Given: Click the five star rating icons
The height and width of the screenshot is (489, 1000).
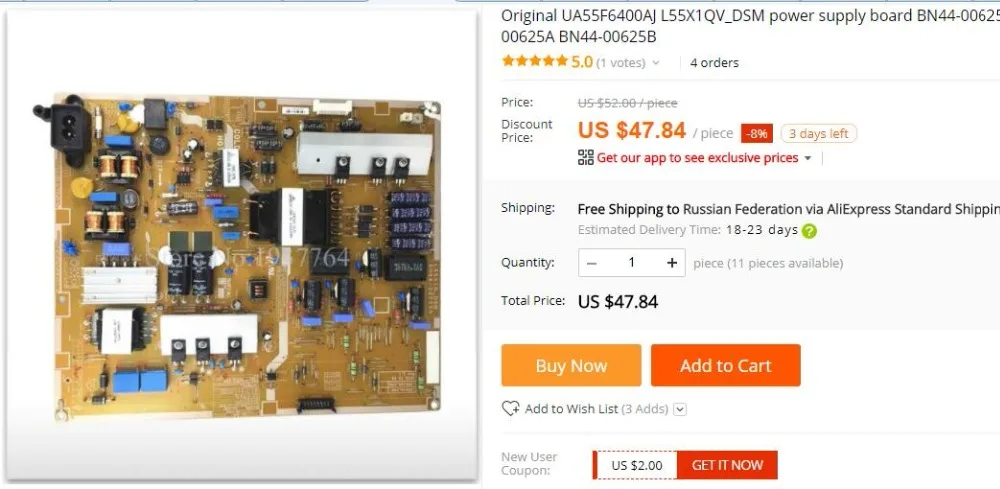Looking at the screenshot, I should click(x=534, y=61).
